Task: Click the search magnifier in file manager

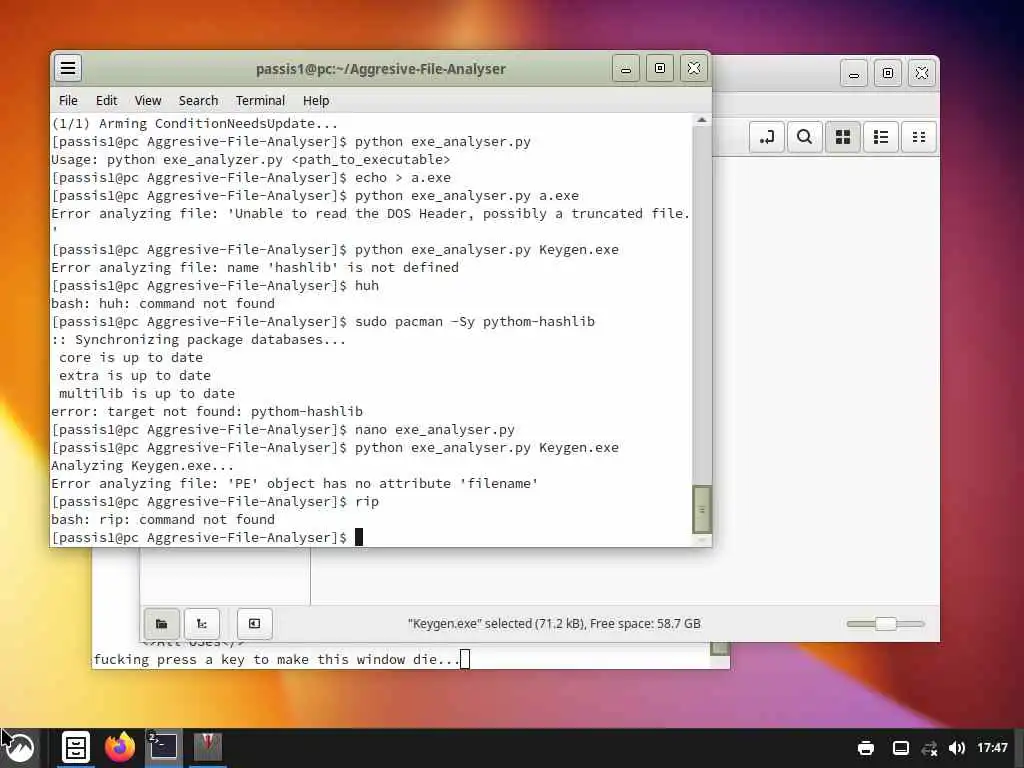Action: tap(805, 137)
